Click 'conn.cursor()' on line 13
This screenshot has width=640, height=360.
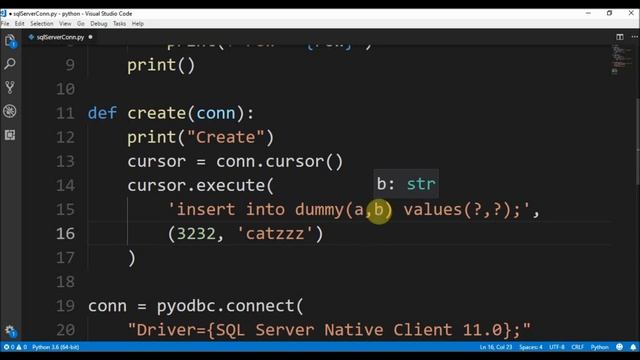click(280, 161)
